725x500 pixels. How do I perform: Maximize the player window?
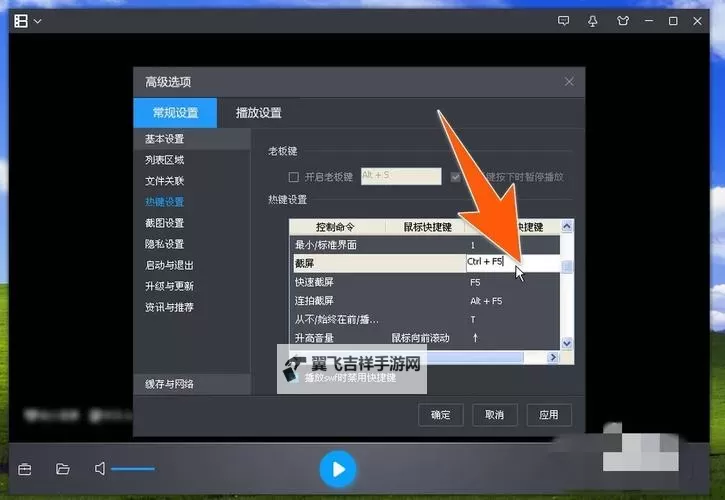point(673,21)
